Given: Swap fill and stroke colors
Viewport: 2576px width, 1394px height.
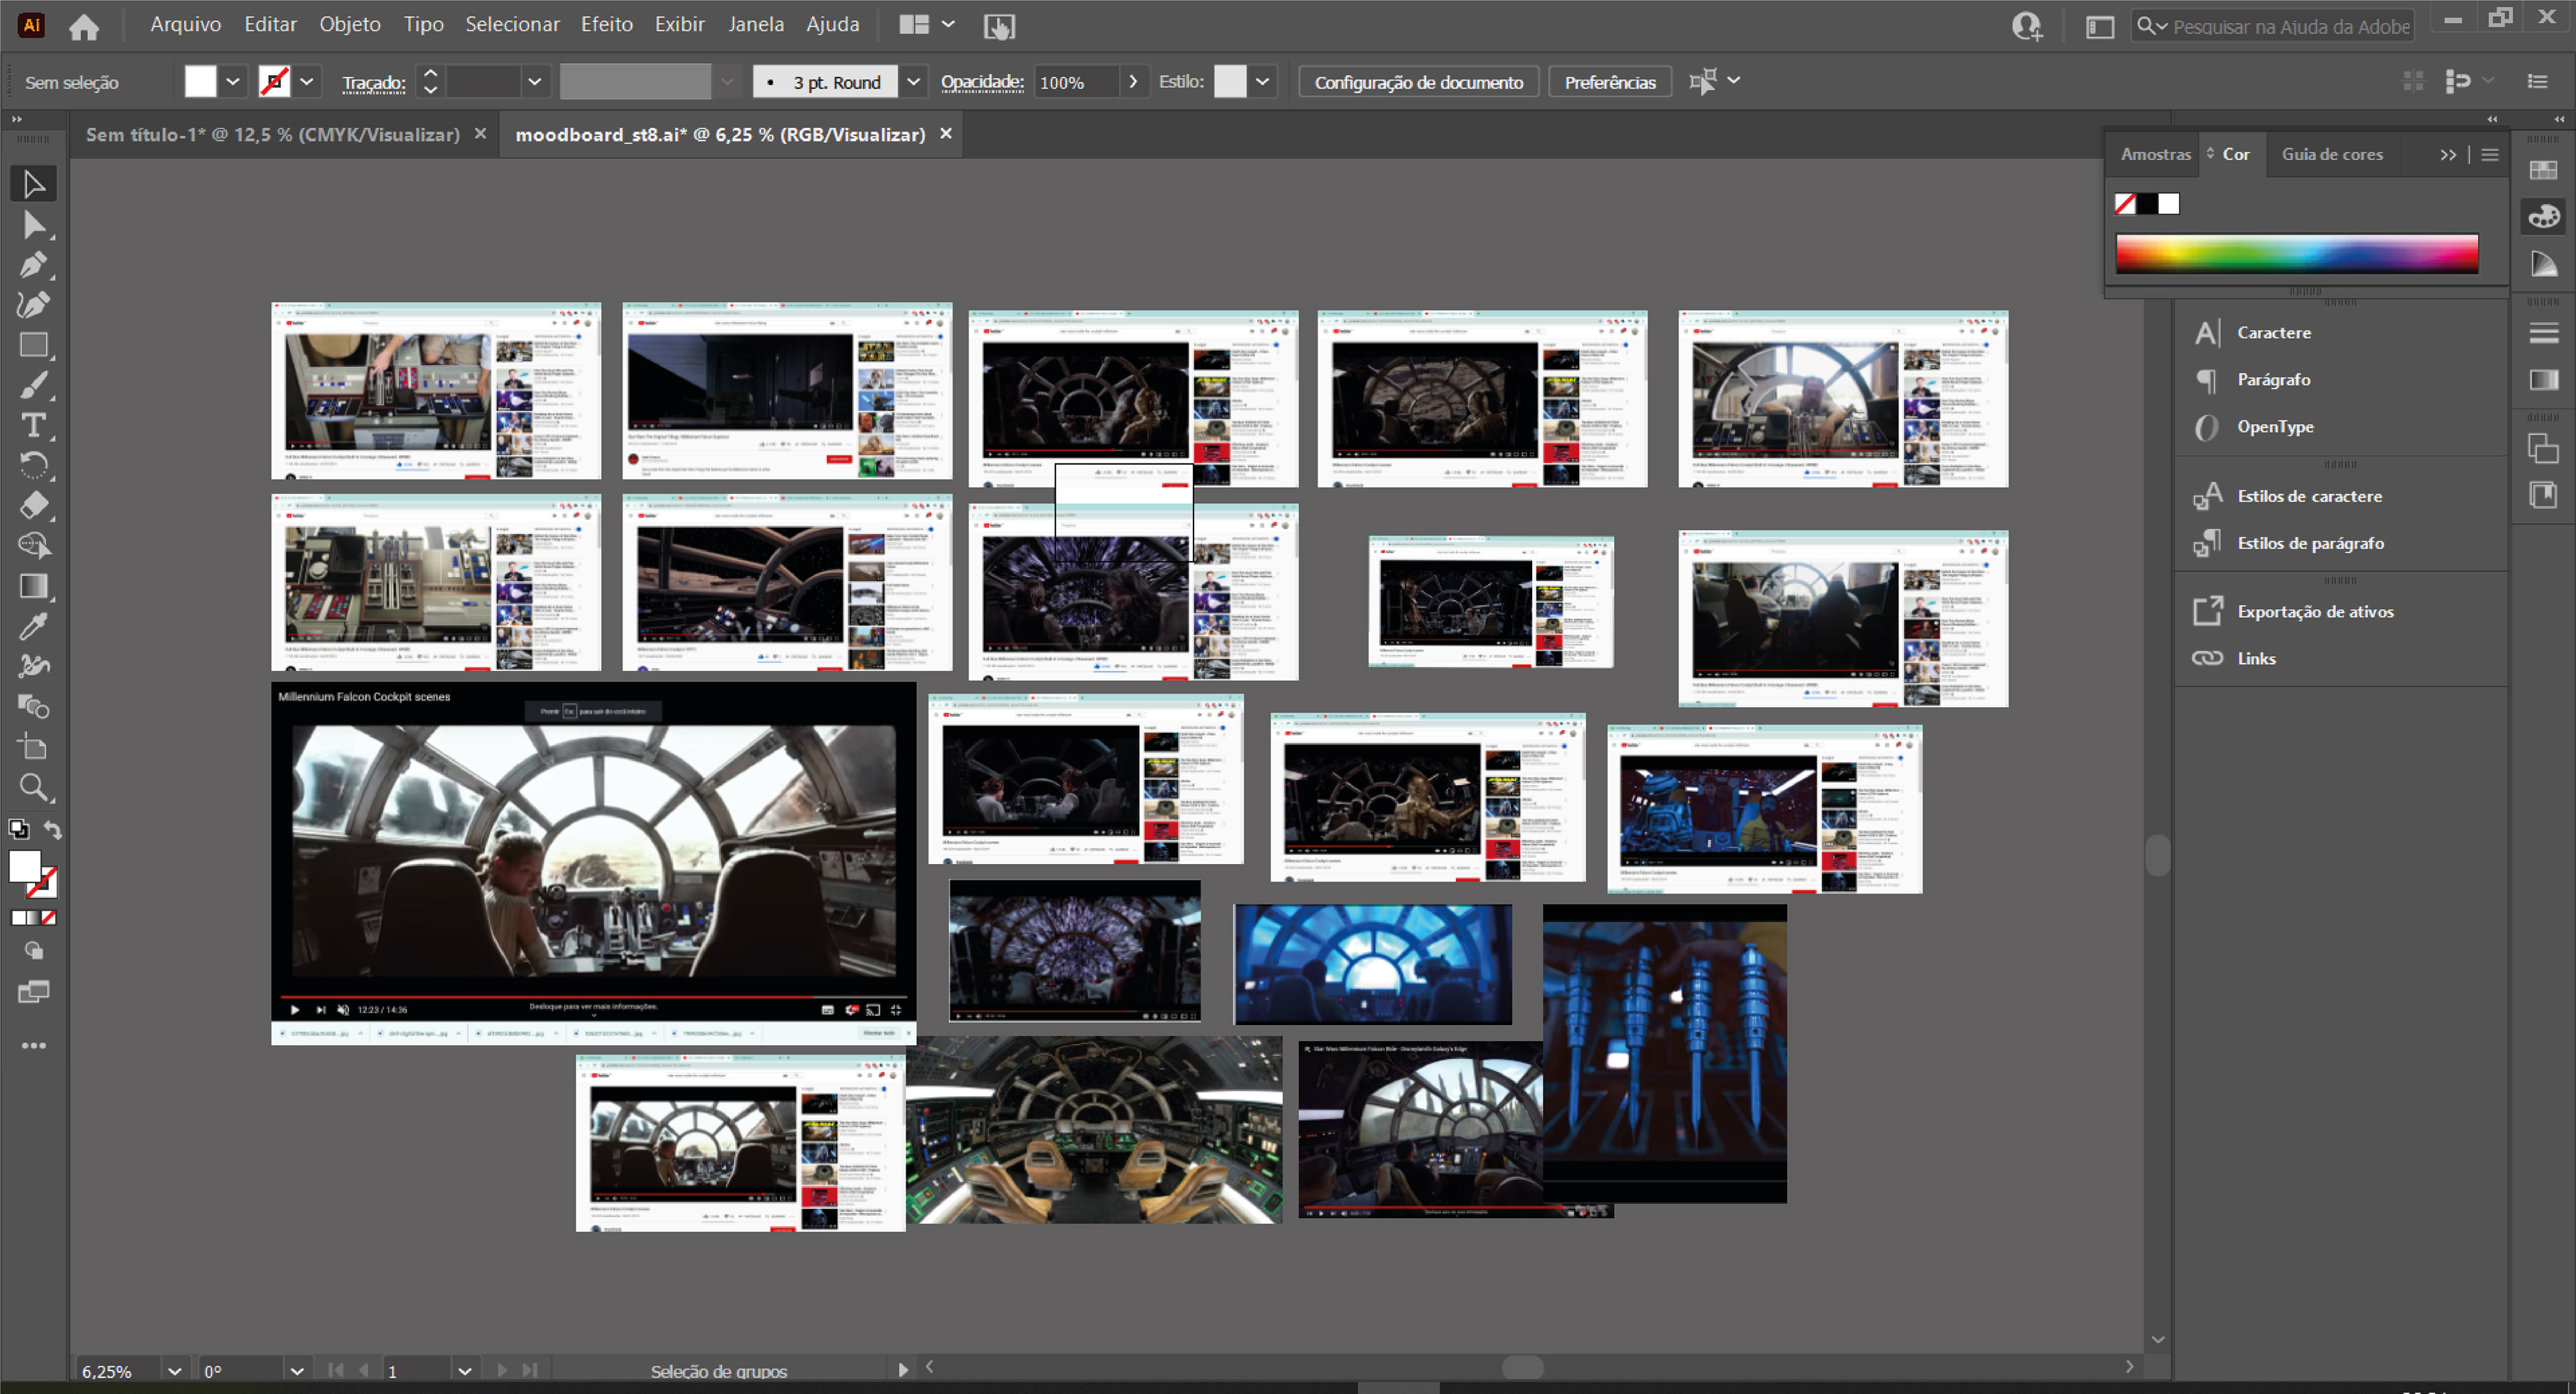Looking at the screenshot, I should 53,830.
